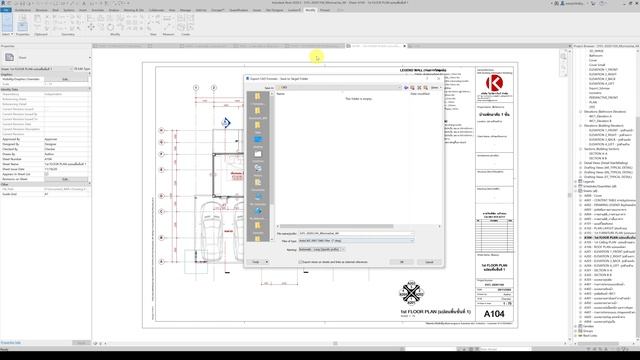
Task: Switch to the Annotate ribbon tab
Action: pos(98,10)
